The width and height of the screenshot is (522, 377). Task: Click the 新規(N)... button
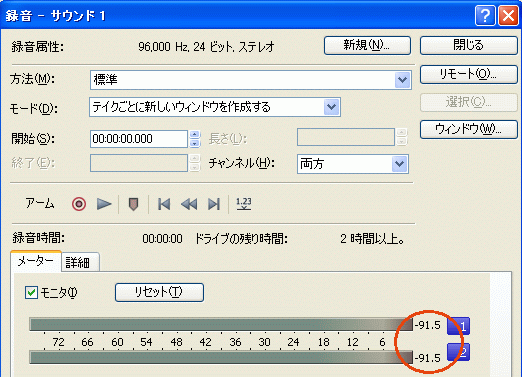(367, 45)
